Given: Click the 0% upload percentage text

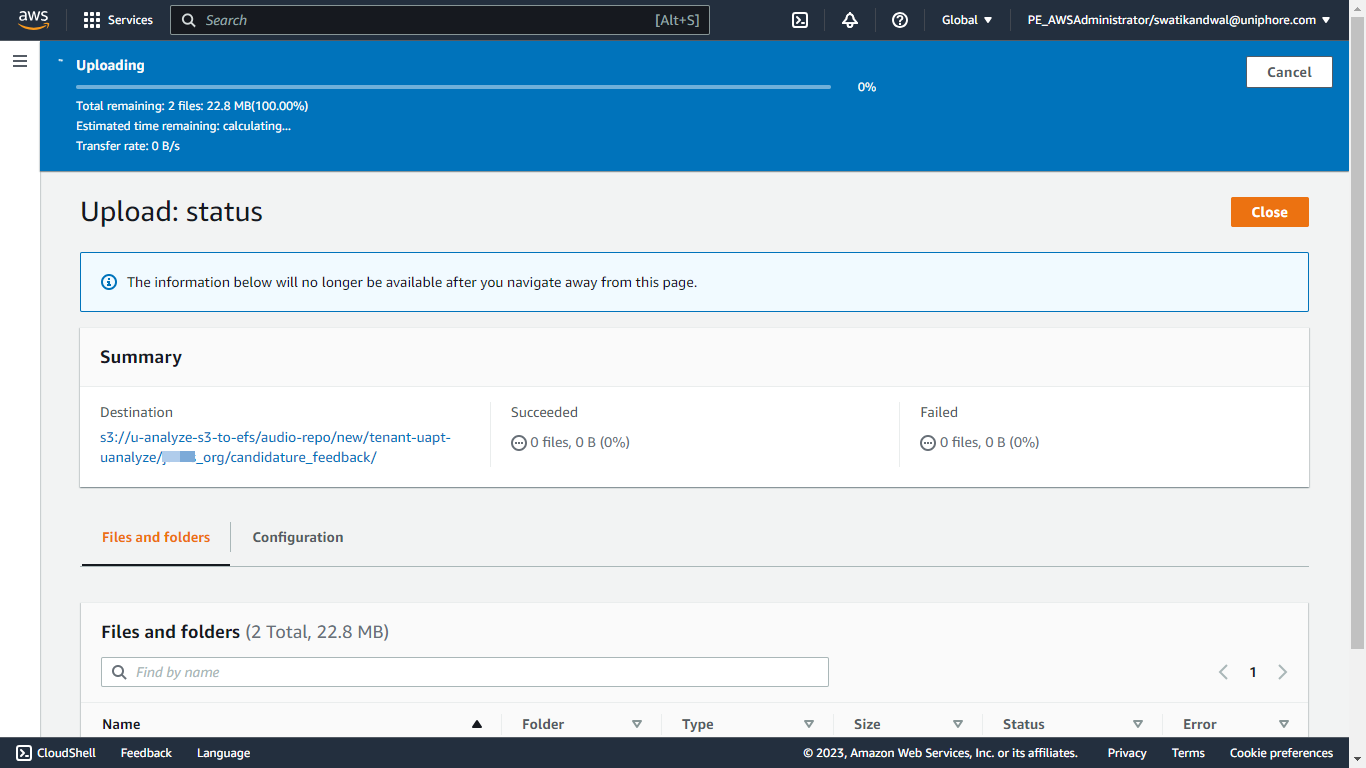Looking at the screenshot, I should 867,87.
